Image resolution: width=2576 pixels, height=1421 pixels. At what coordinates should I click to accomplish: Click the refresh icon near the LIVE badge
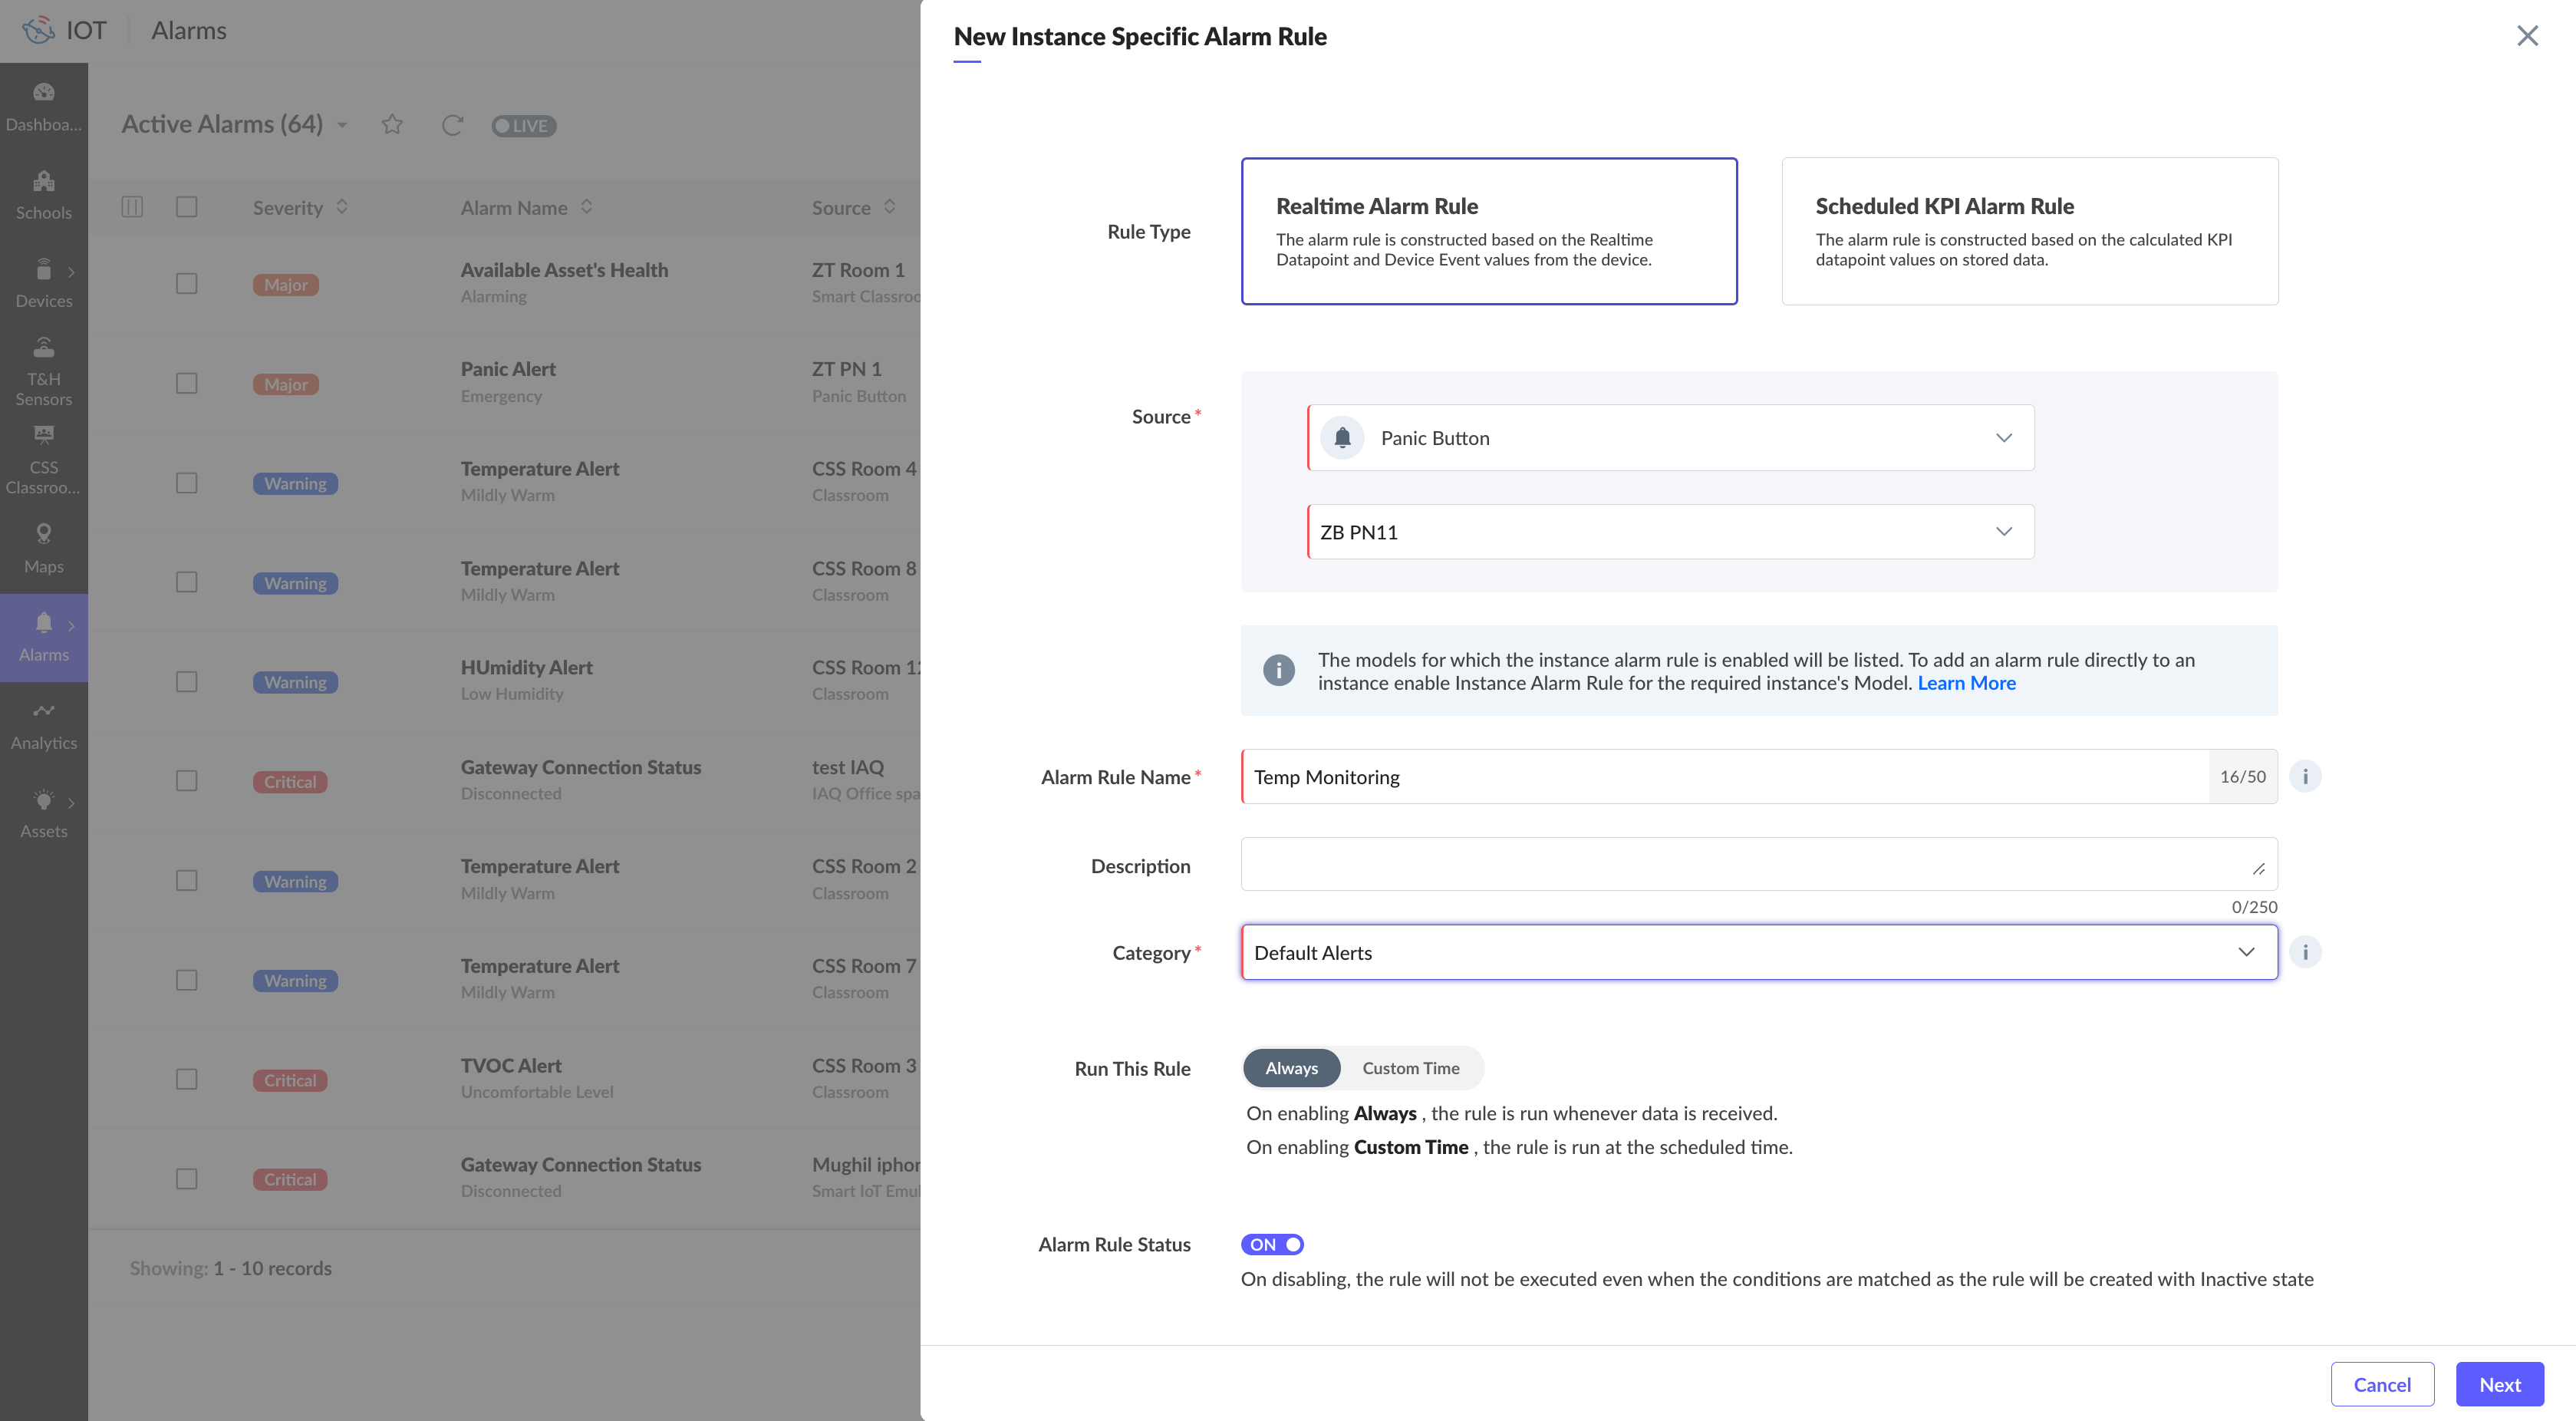(452, 124)
